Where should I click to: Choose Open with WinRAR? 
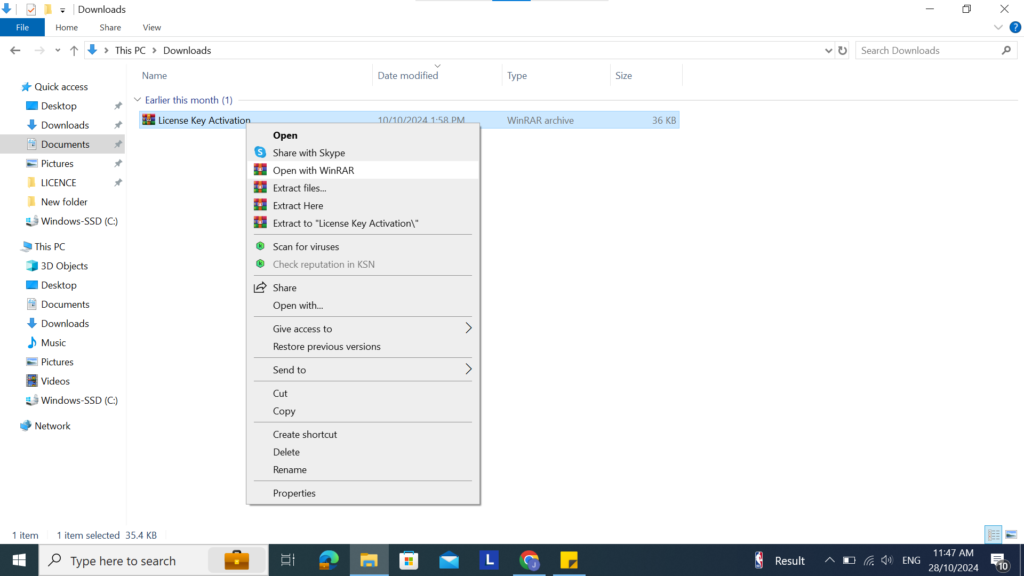pos(363,170)
